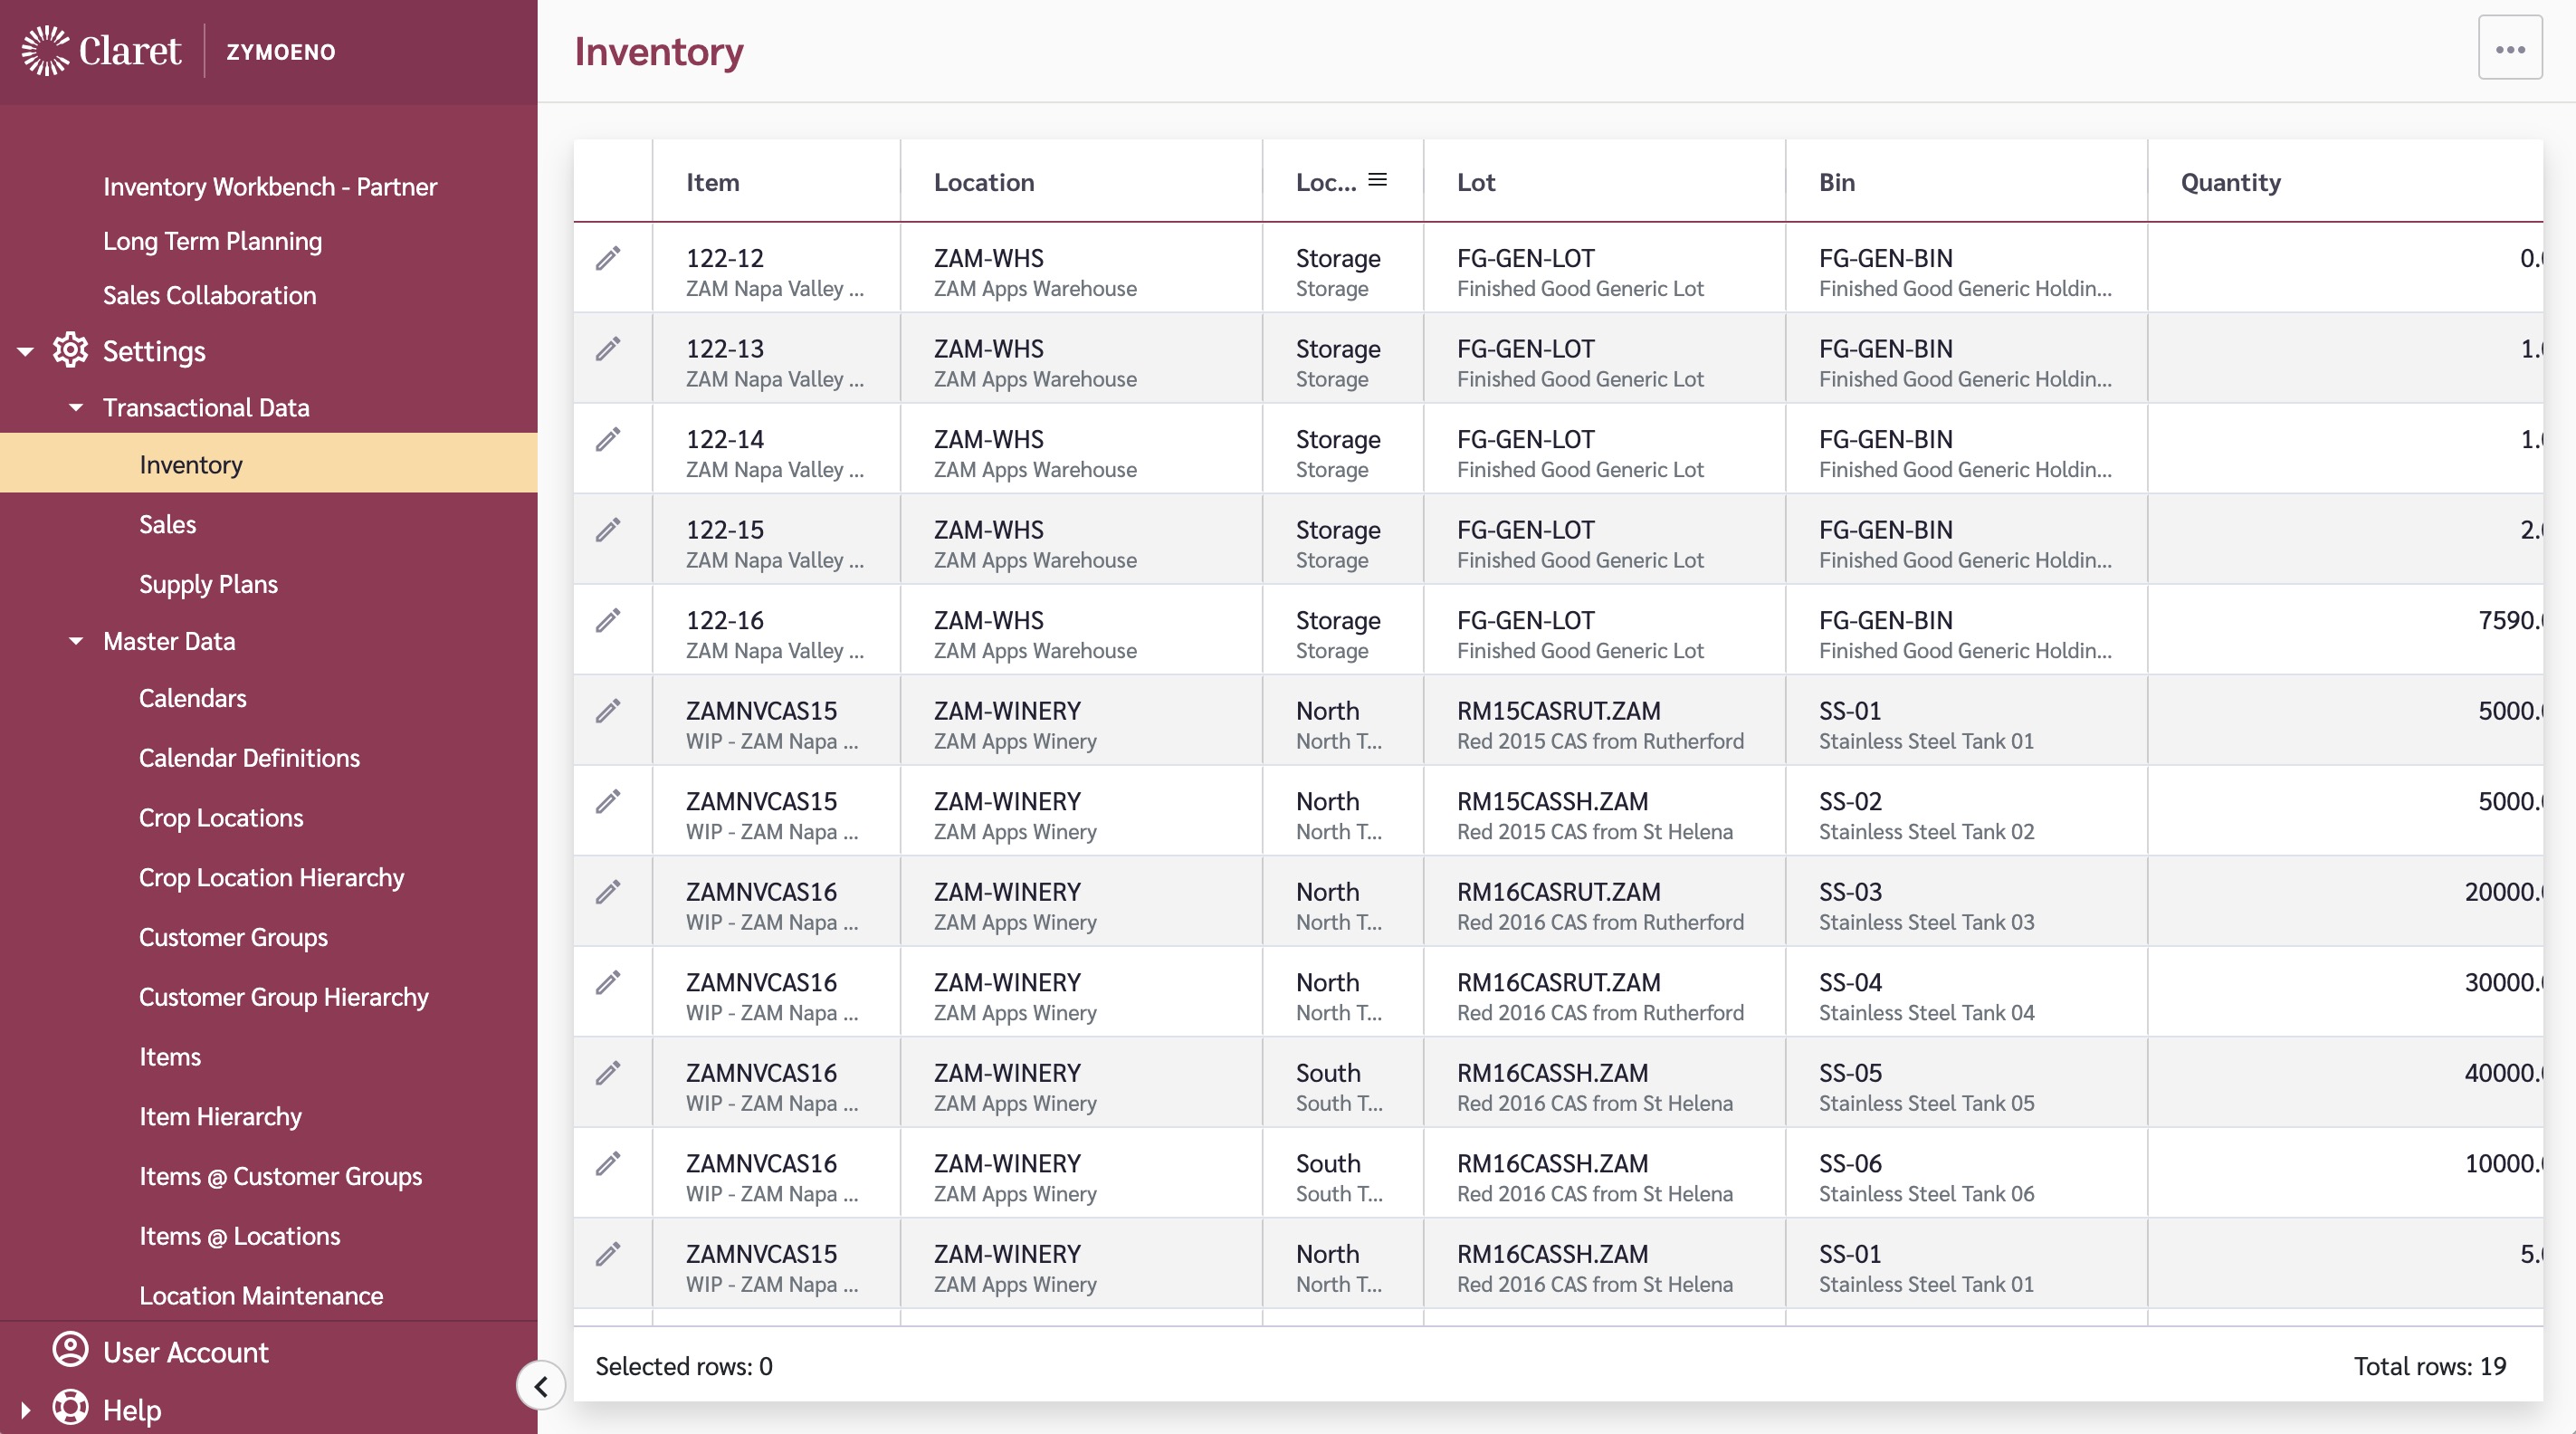The width and height of the screenshot is (2576, 1434).
Task: Go to Crop Location Hierarchy
Action: click(271, 877)
